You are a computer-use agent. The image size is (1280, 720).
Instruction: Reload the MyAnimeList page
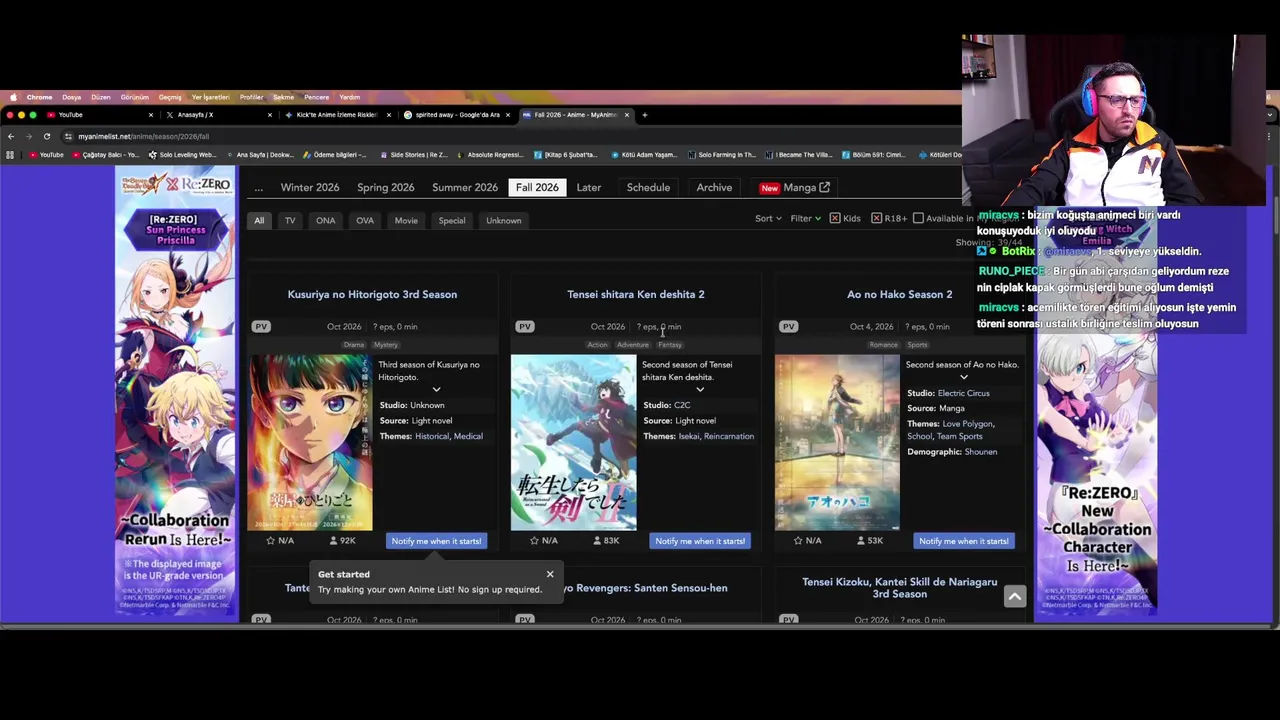pos(46,136)
